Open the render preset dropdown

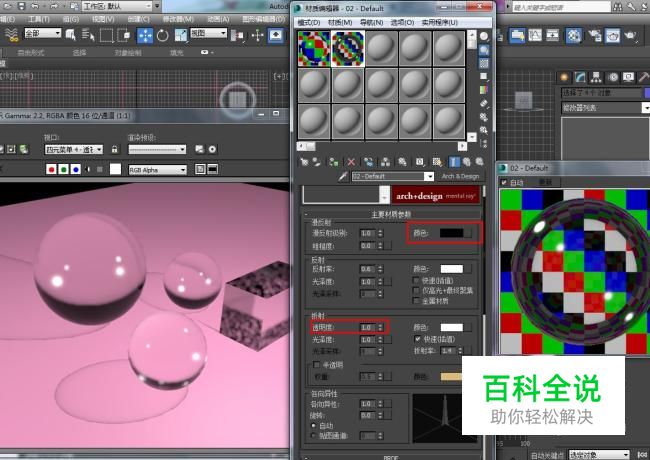point(157,149)
